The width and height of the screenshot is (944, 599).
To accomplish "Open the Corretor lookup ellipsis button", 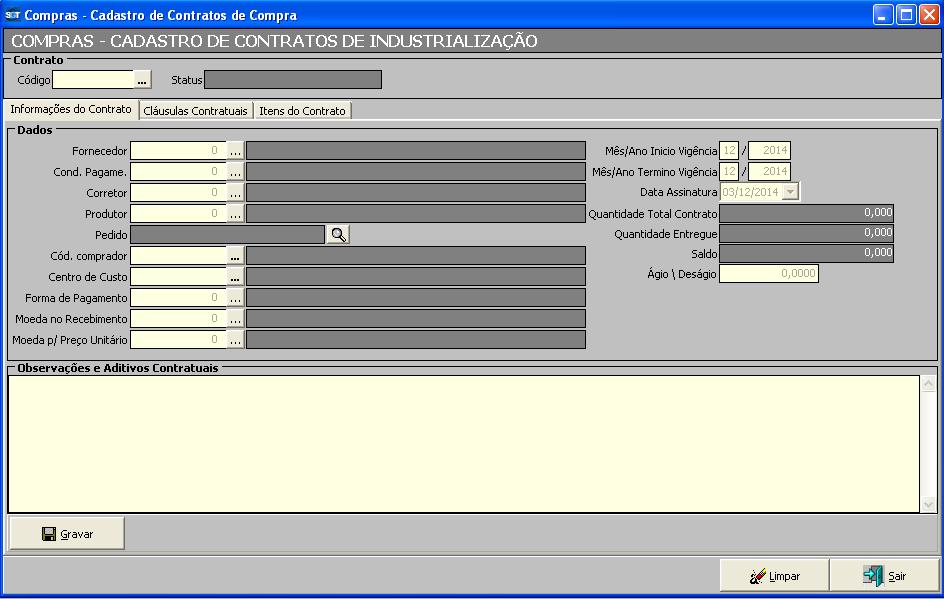I will tap(235, 193).
